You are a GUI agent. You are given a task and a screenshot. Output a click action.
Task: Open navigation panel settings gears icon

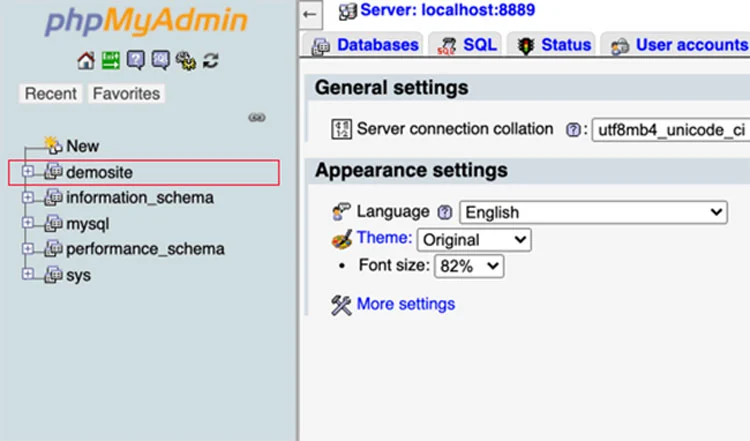coord(186,61)
